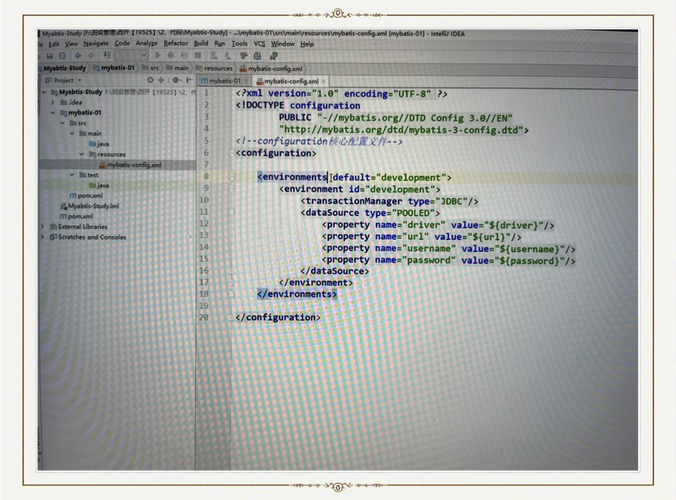Image resolution: width=676 pixels, height=500 pixels.
Task: Open the Tools menu
Action: point(239,44)
